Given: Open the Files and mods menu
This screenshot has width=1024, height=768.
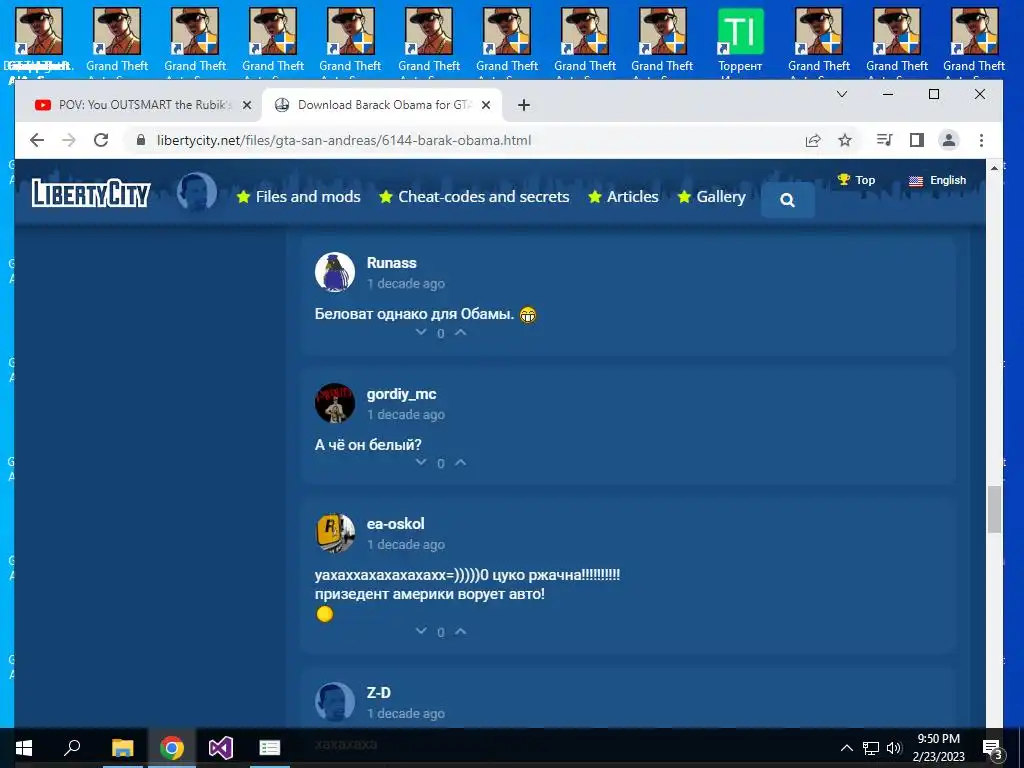Looking at the screenshot, I should point(298,197).
